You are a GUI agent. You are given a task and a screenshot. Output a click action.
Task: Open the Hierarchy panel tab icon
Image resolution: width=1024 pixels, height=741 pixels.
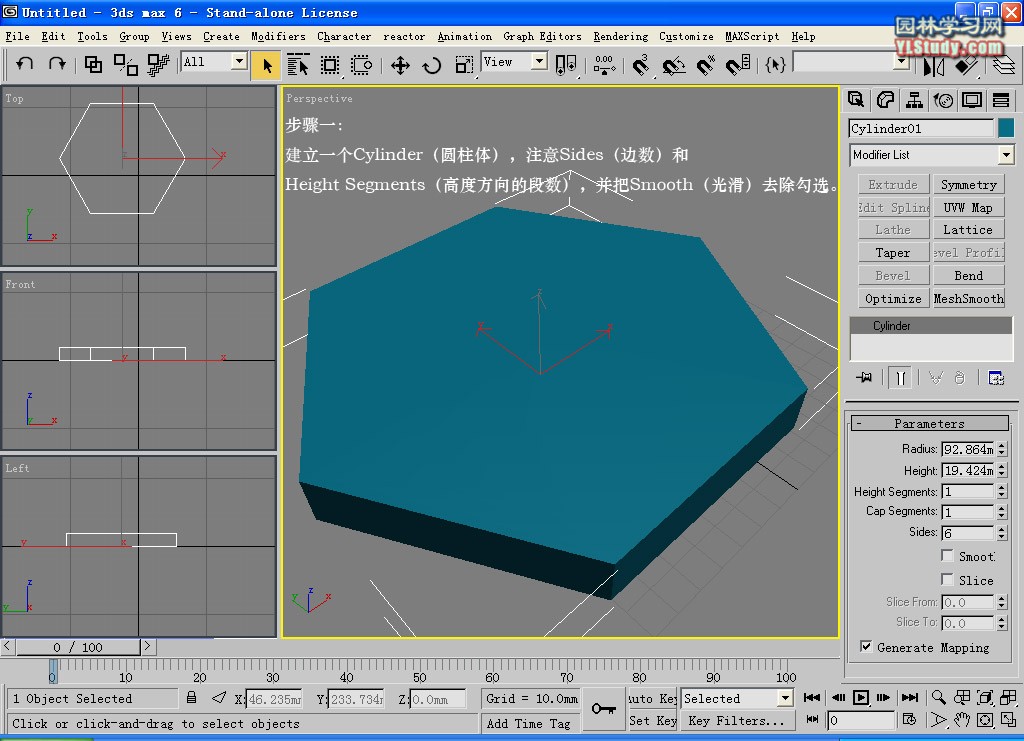tap(914, 100)
